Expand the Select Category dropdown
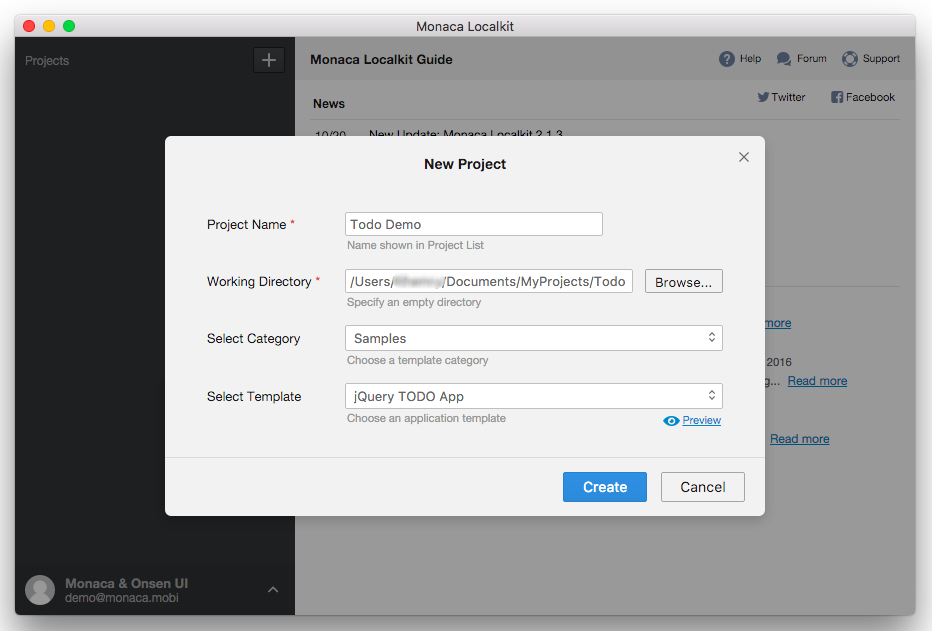932x631 pixels. 533,338
